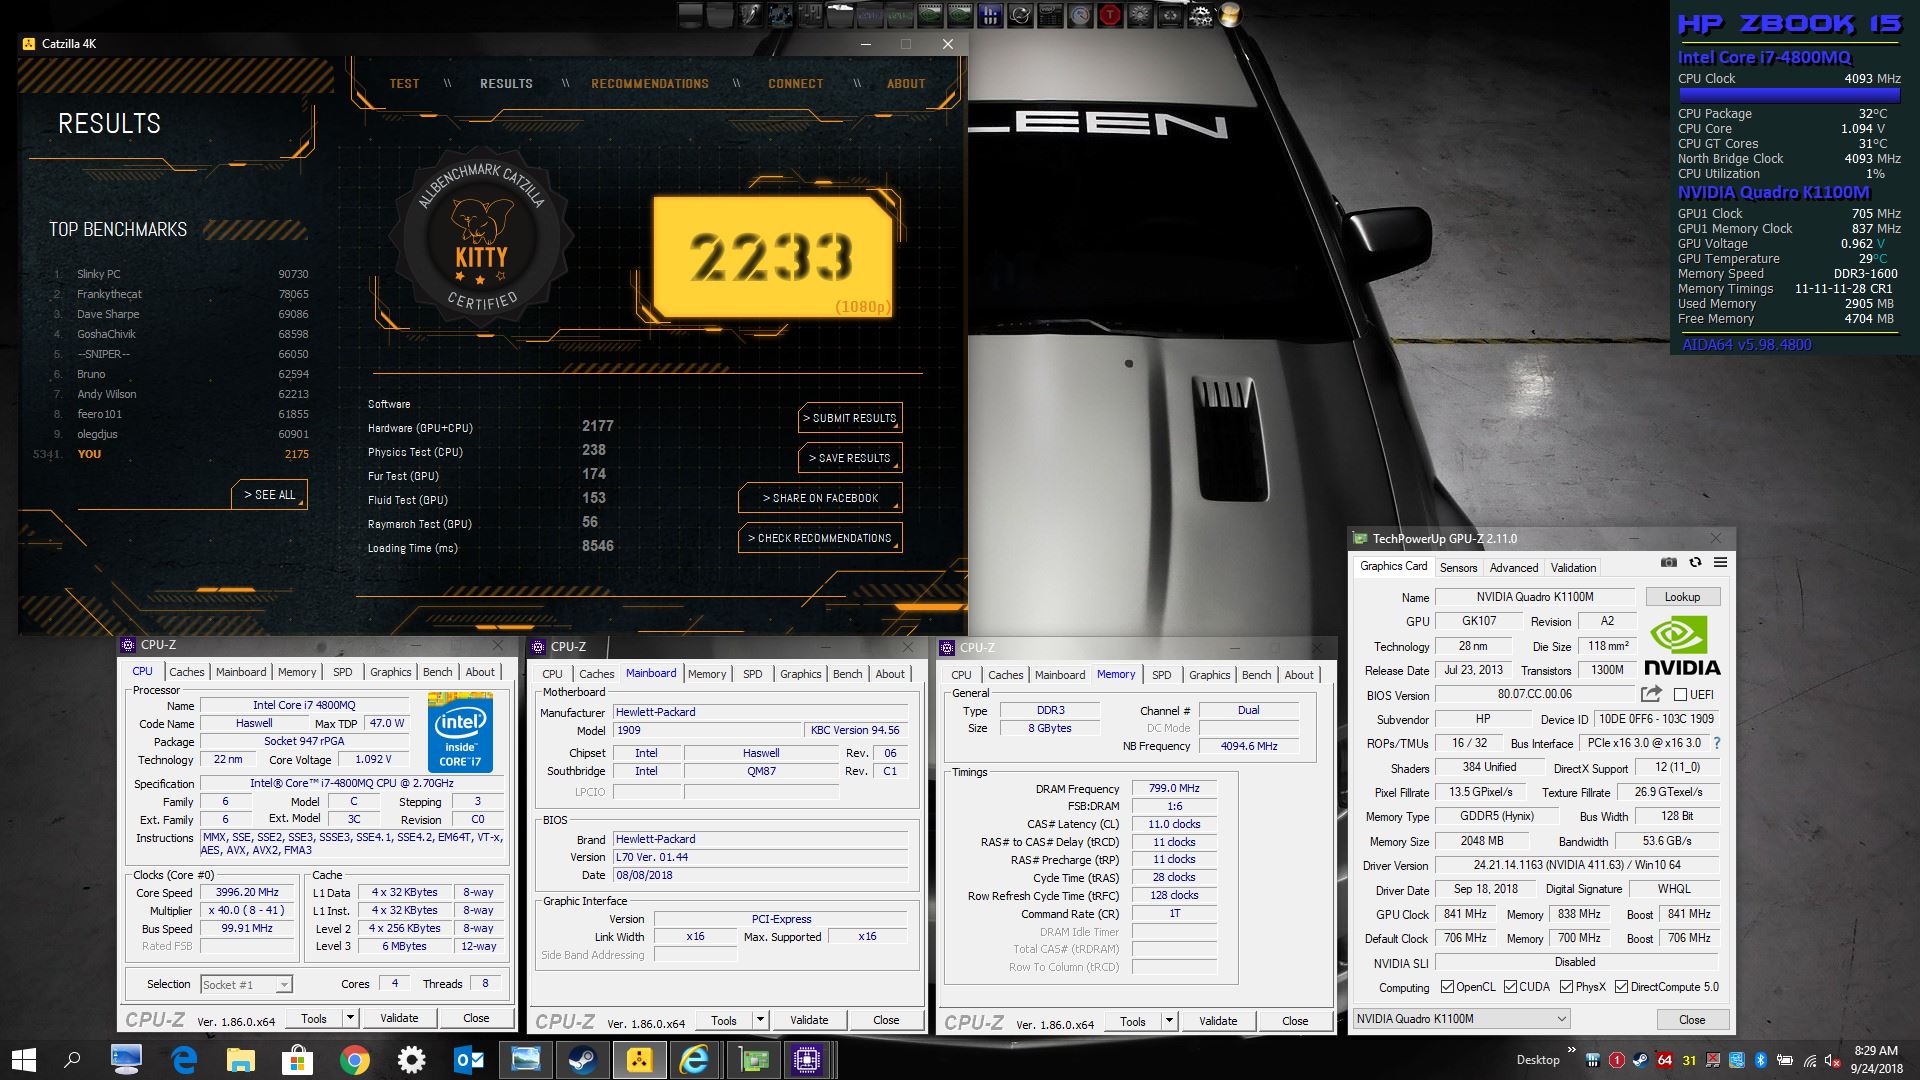The width and height of the screenshot is (1920, 1080).
Task: Open Google Chrome from the taskbar
Action: 354,1059
